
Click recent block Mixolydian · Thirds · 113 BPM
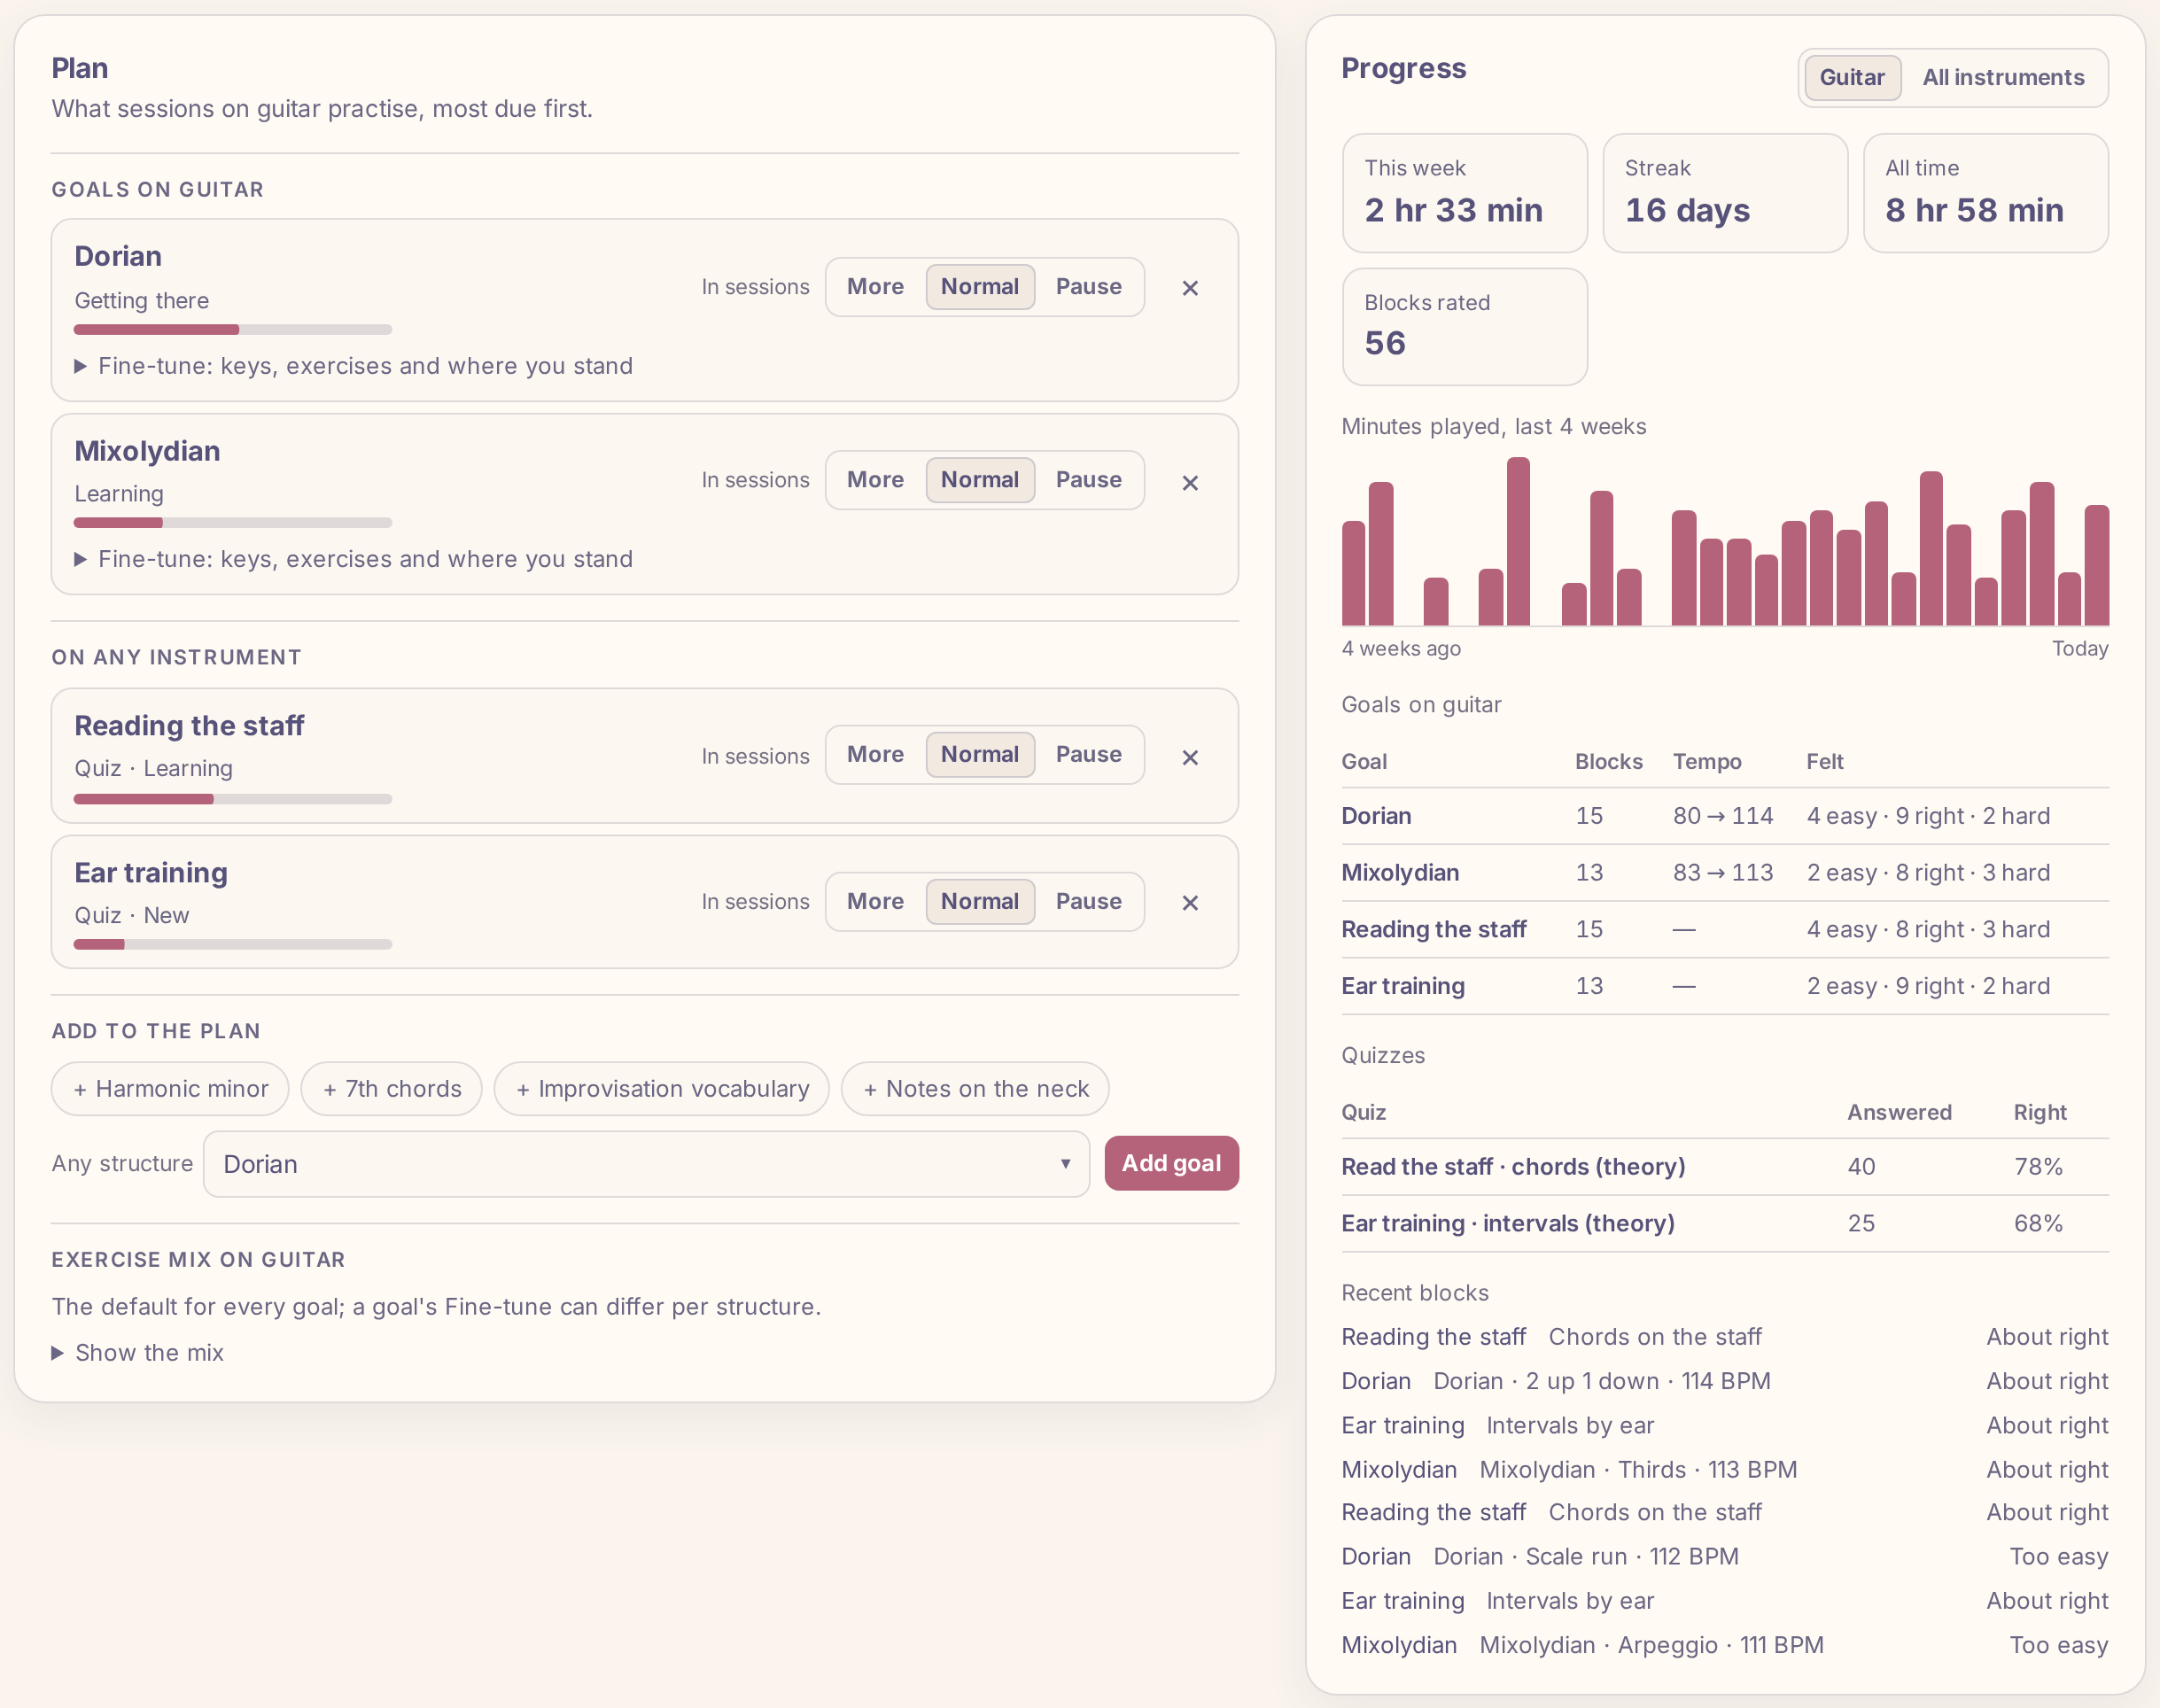pyautogui.click(x=1725, y=1470)
